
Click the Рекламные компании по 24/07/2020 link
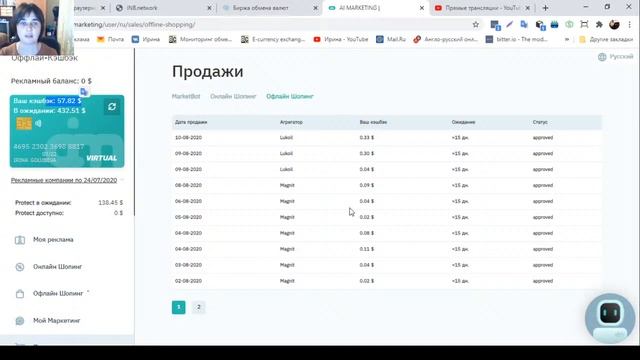[x=64, y=180]
